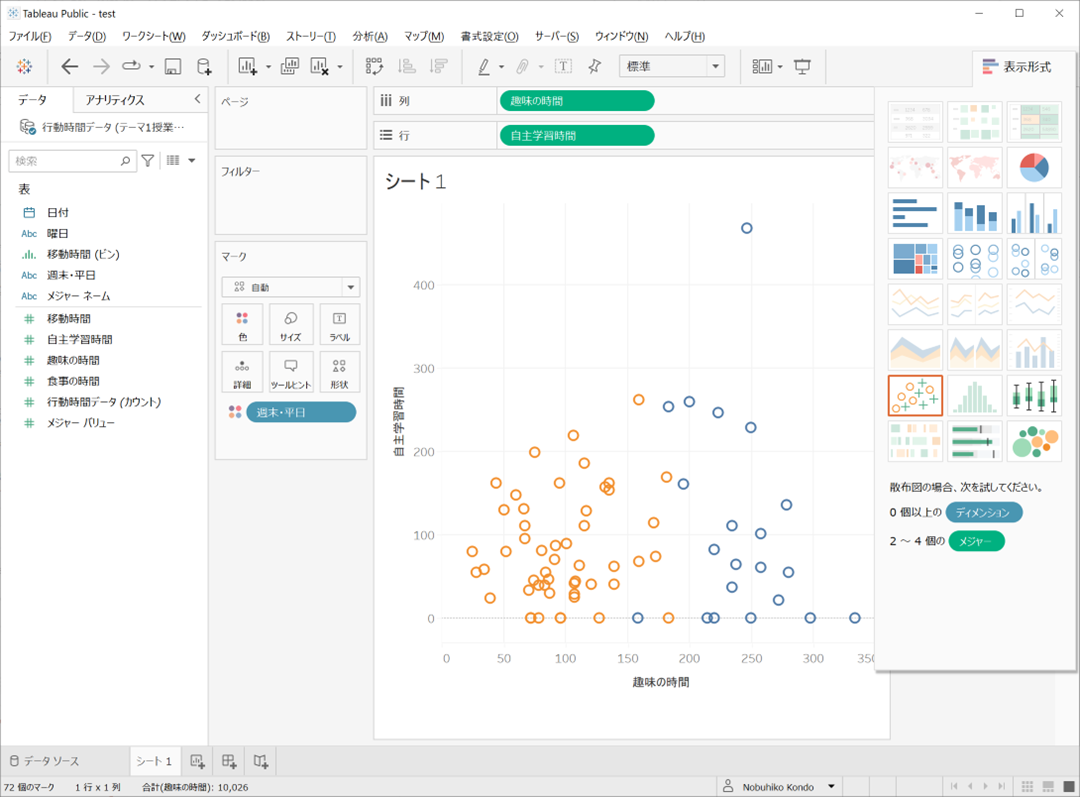Viewport: 1080px width, 797px height.
Task: Click the ラベル label marks button
Action: click(339, 324)
